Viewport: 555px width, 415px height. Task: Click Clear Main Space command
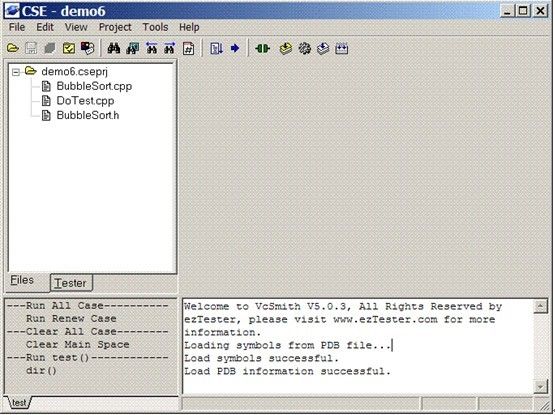pos(78,345)
